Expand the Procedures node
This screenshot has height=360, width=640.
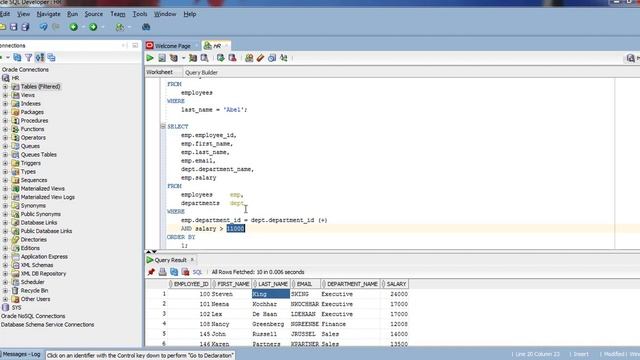click(5, 121)
